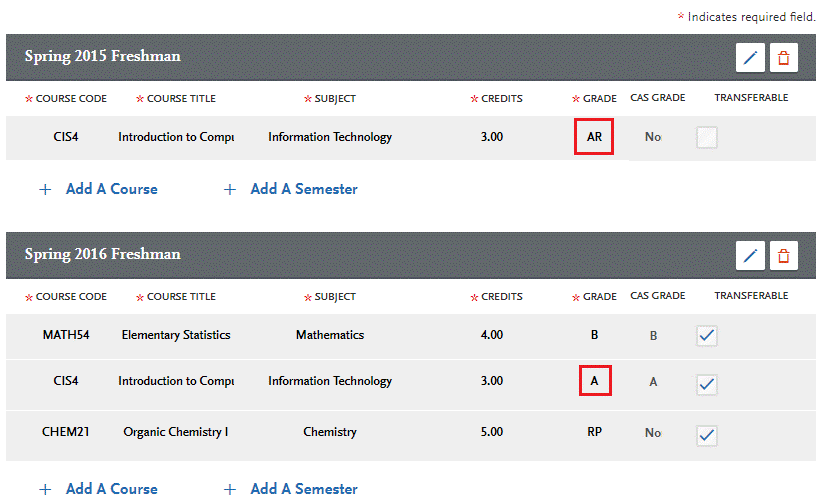Click the trash icon for Spring 2016 Freshman
Image resolution: width=828 pixels, height=504 pixels.
(783, 256)
